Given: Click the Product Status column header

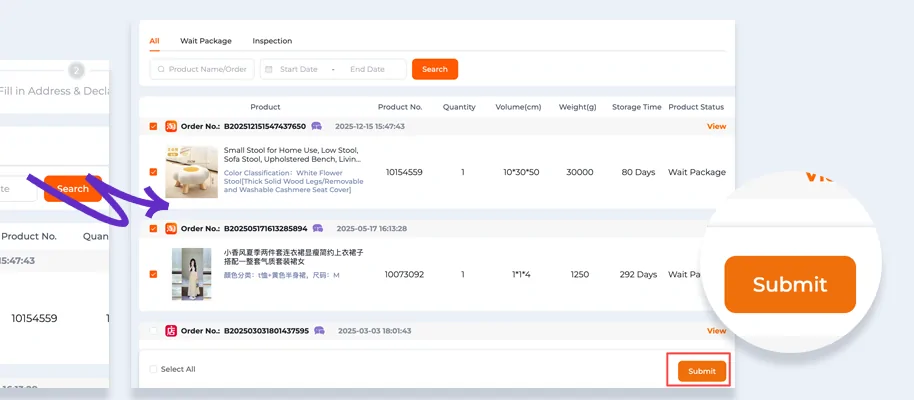Looking at the screenshot, I should pyautogui.click(x=696, y=107).
